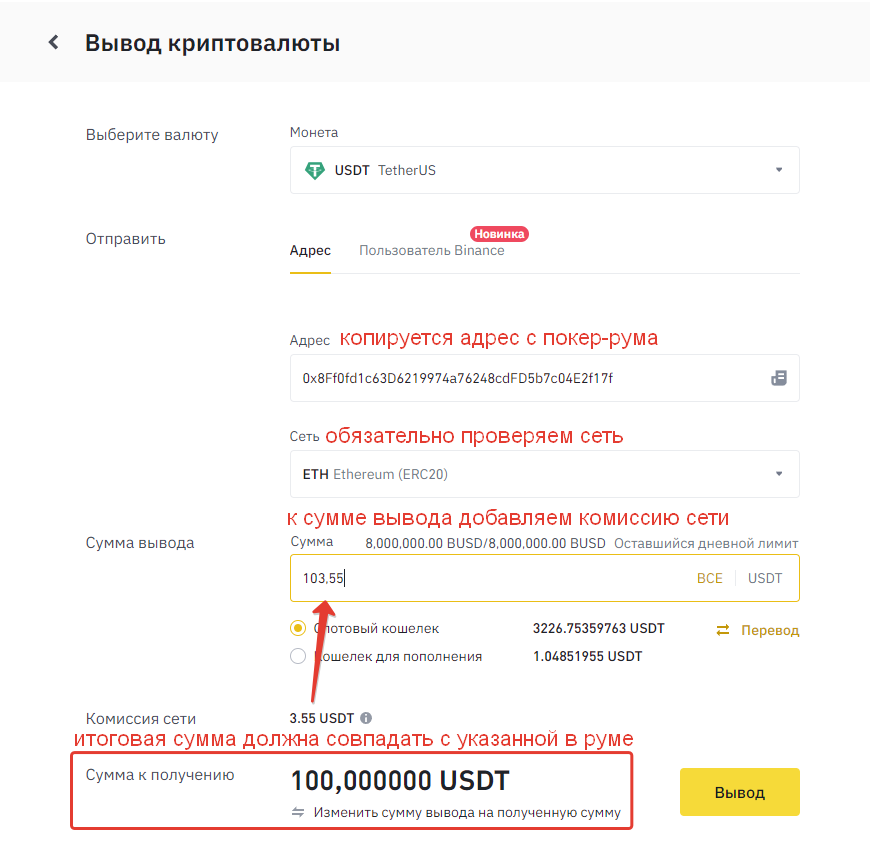Screen dimensions: 870x867
Task: Click the 100,000000 USDT received amount
Action: [400, 780]
